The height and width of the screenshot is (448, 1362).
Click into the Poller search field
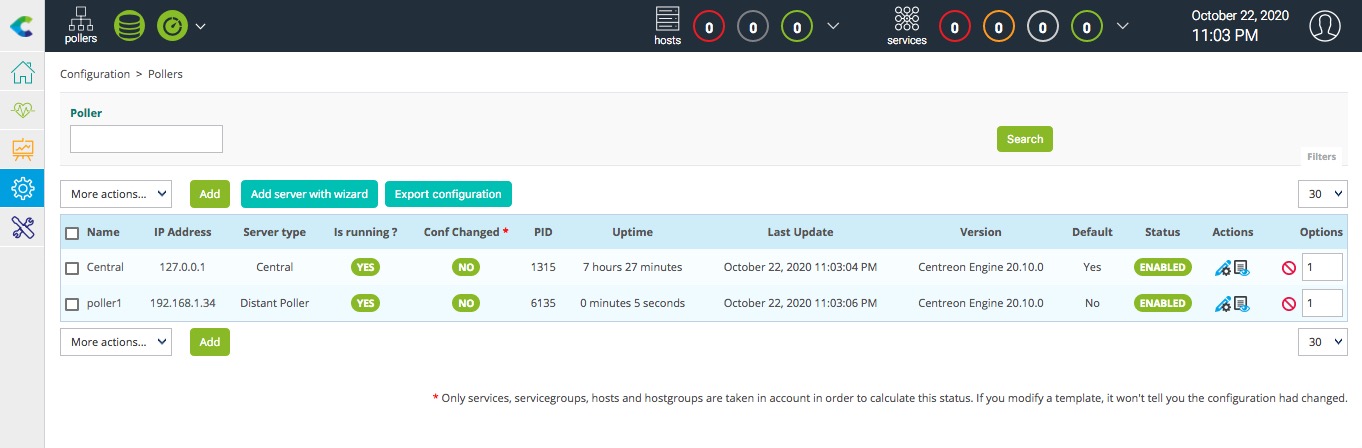coord(146,139)
